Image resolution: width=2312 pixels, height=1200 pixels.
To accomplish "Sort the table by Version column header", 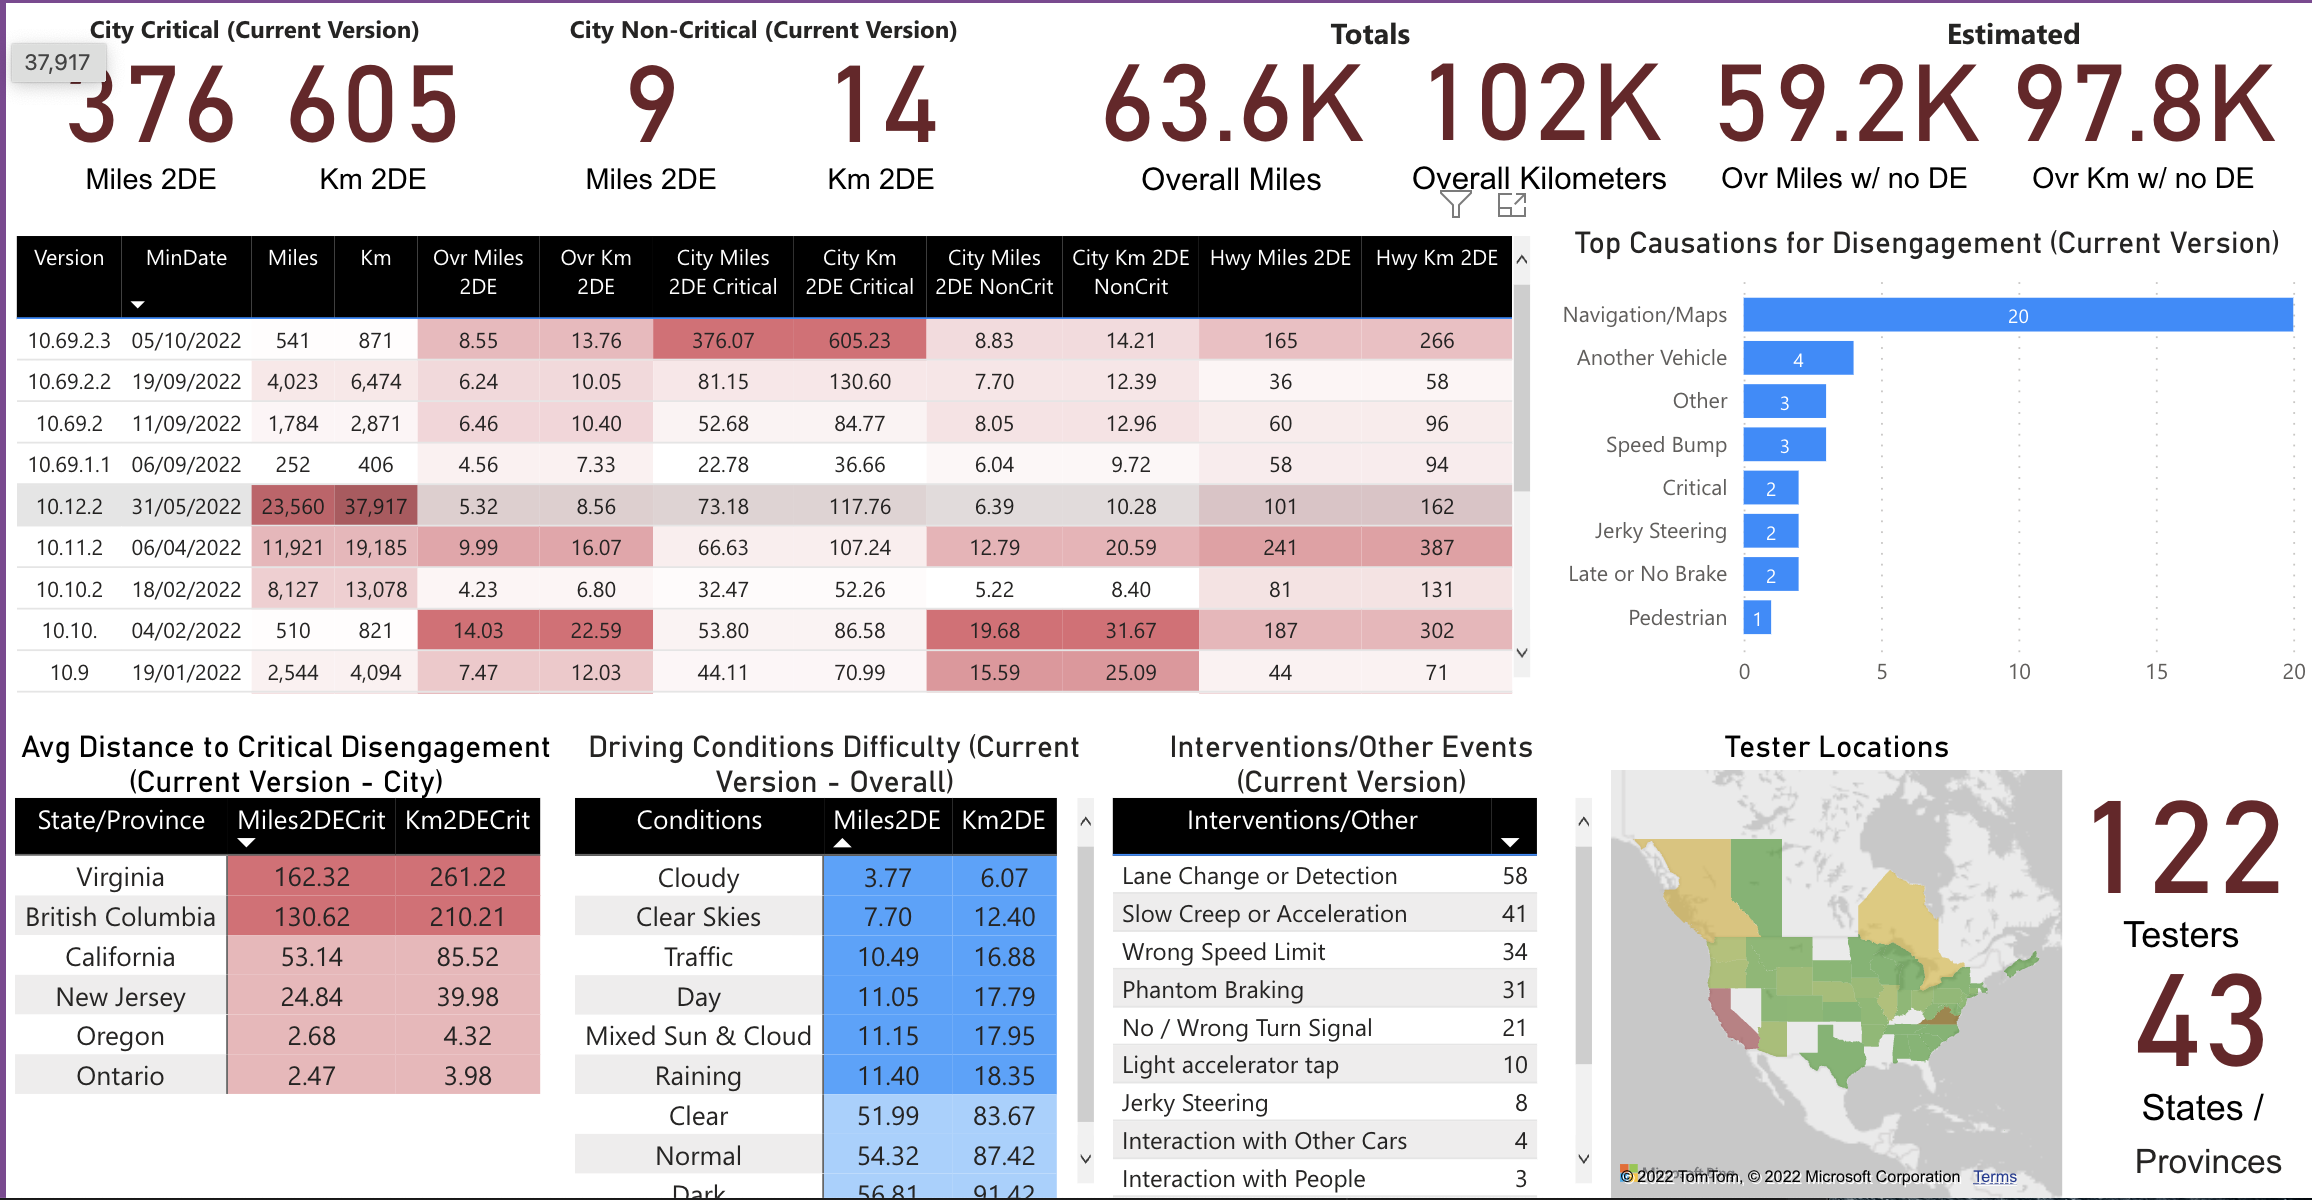I will 68,258.
